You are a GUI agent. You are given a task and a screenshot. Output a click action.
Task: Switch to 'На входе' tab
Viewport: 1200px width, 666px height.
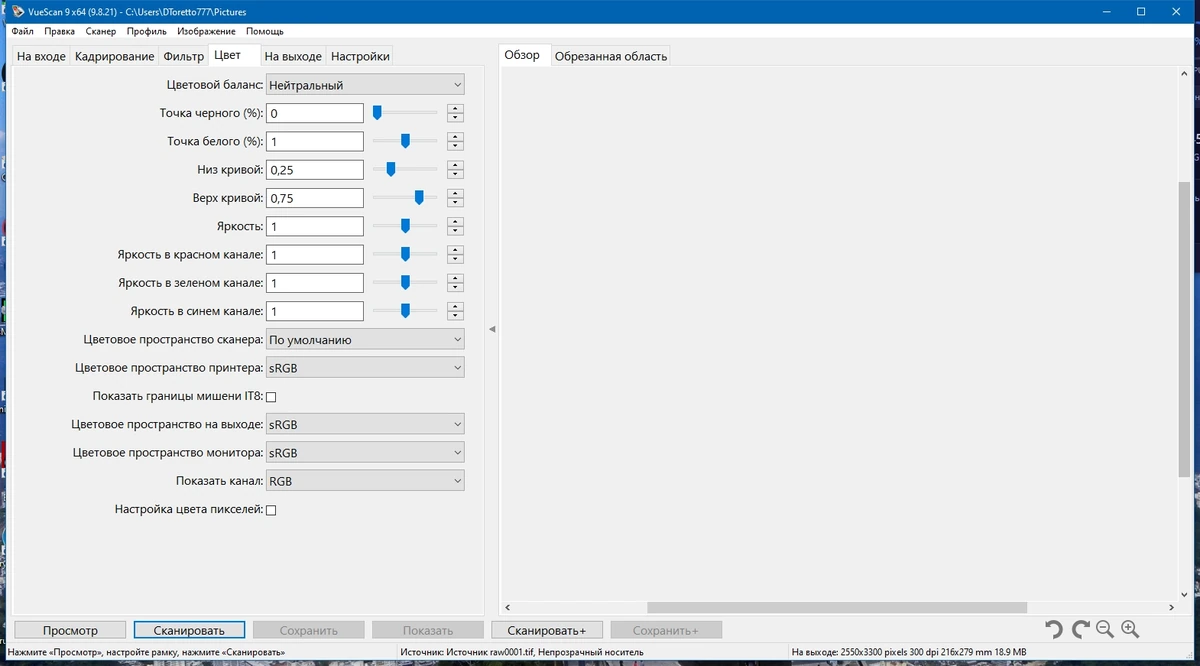(x=41, y=57)
